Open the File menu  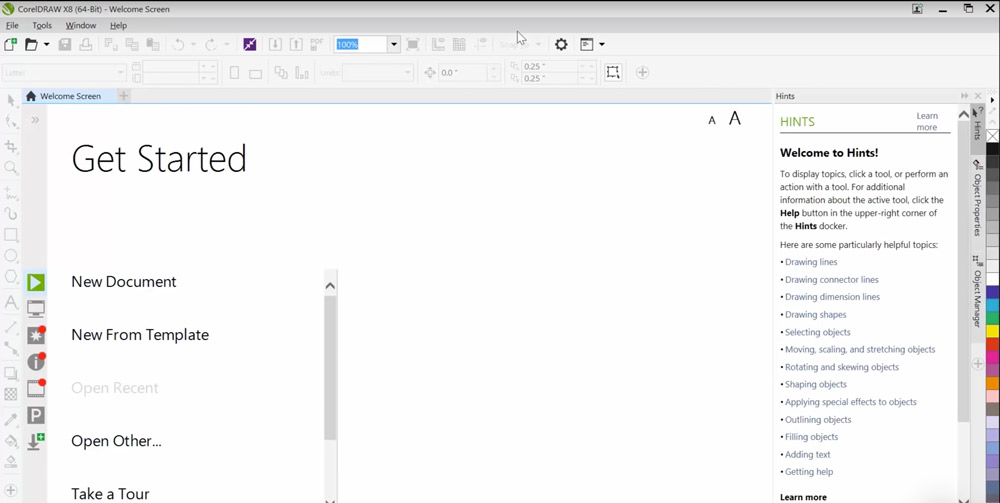point(12,26)
